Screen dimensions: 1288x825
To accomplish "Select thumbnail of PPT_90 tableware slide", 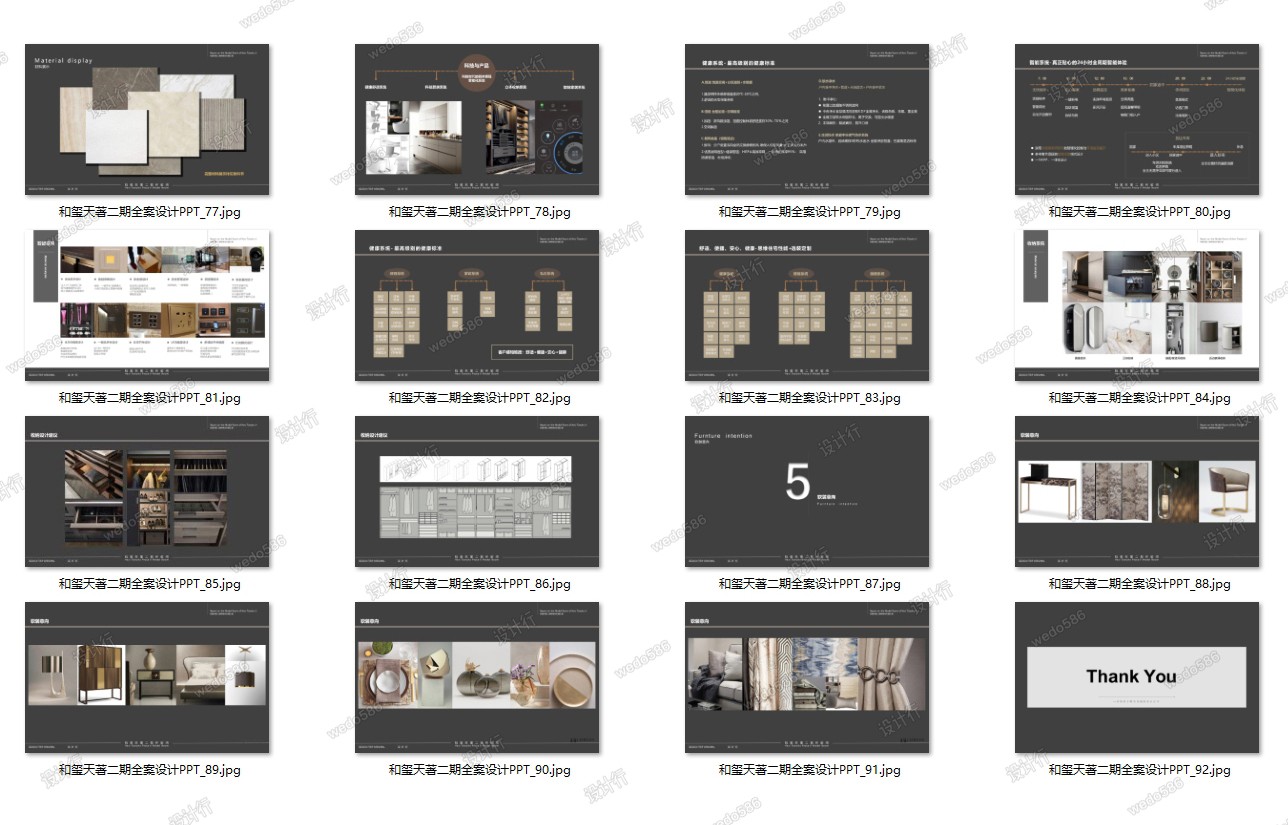I will (x=477, y=677).
